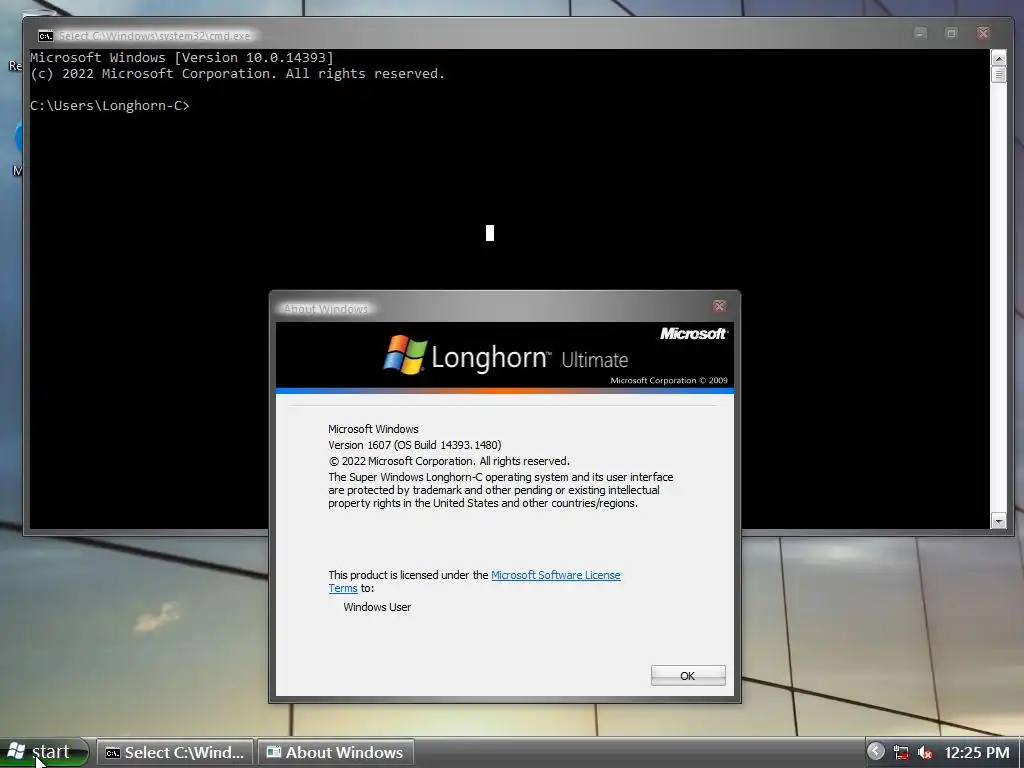The image size is (1024, 768).
Task: Expand hidden system tray icons
Action: [x=876, y=752]
